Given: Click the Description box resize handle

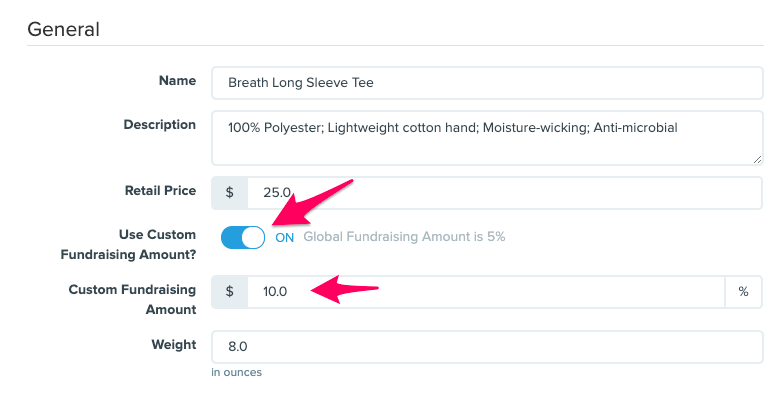Looking at the screenshot, I should pos(757,158).
